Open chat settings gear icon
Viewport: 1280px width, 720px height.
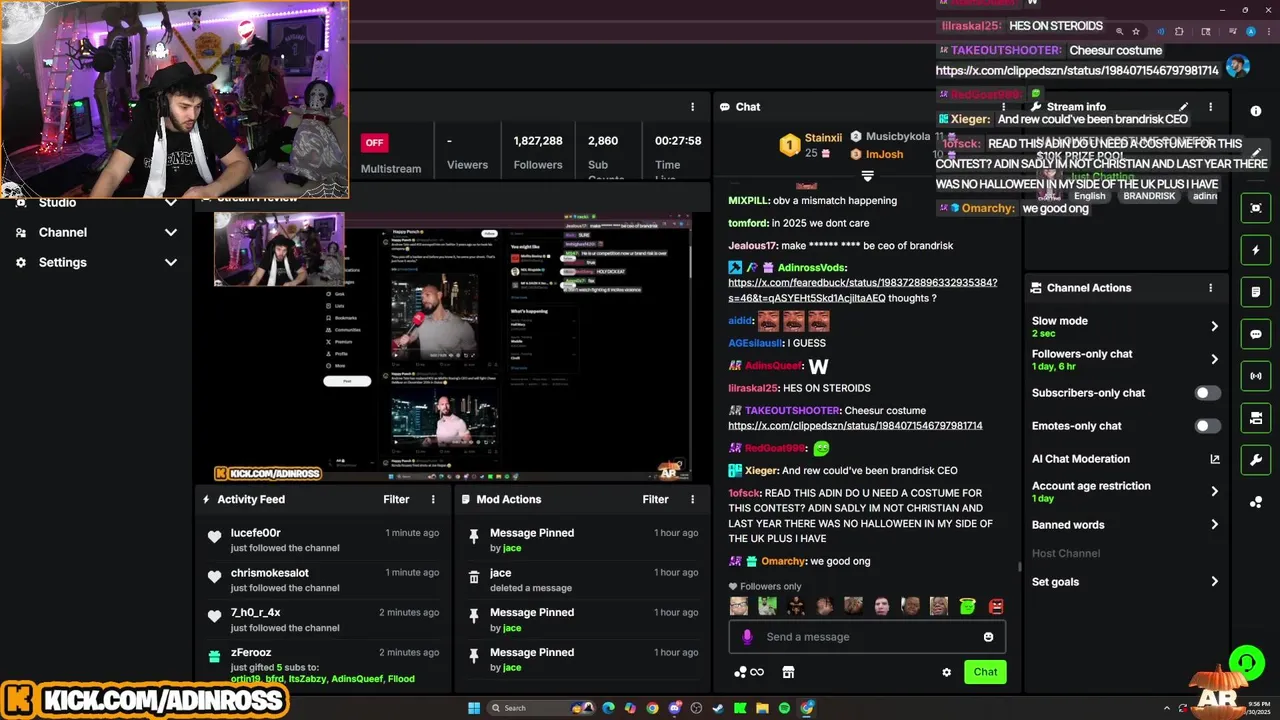point(947,672)
